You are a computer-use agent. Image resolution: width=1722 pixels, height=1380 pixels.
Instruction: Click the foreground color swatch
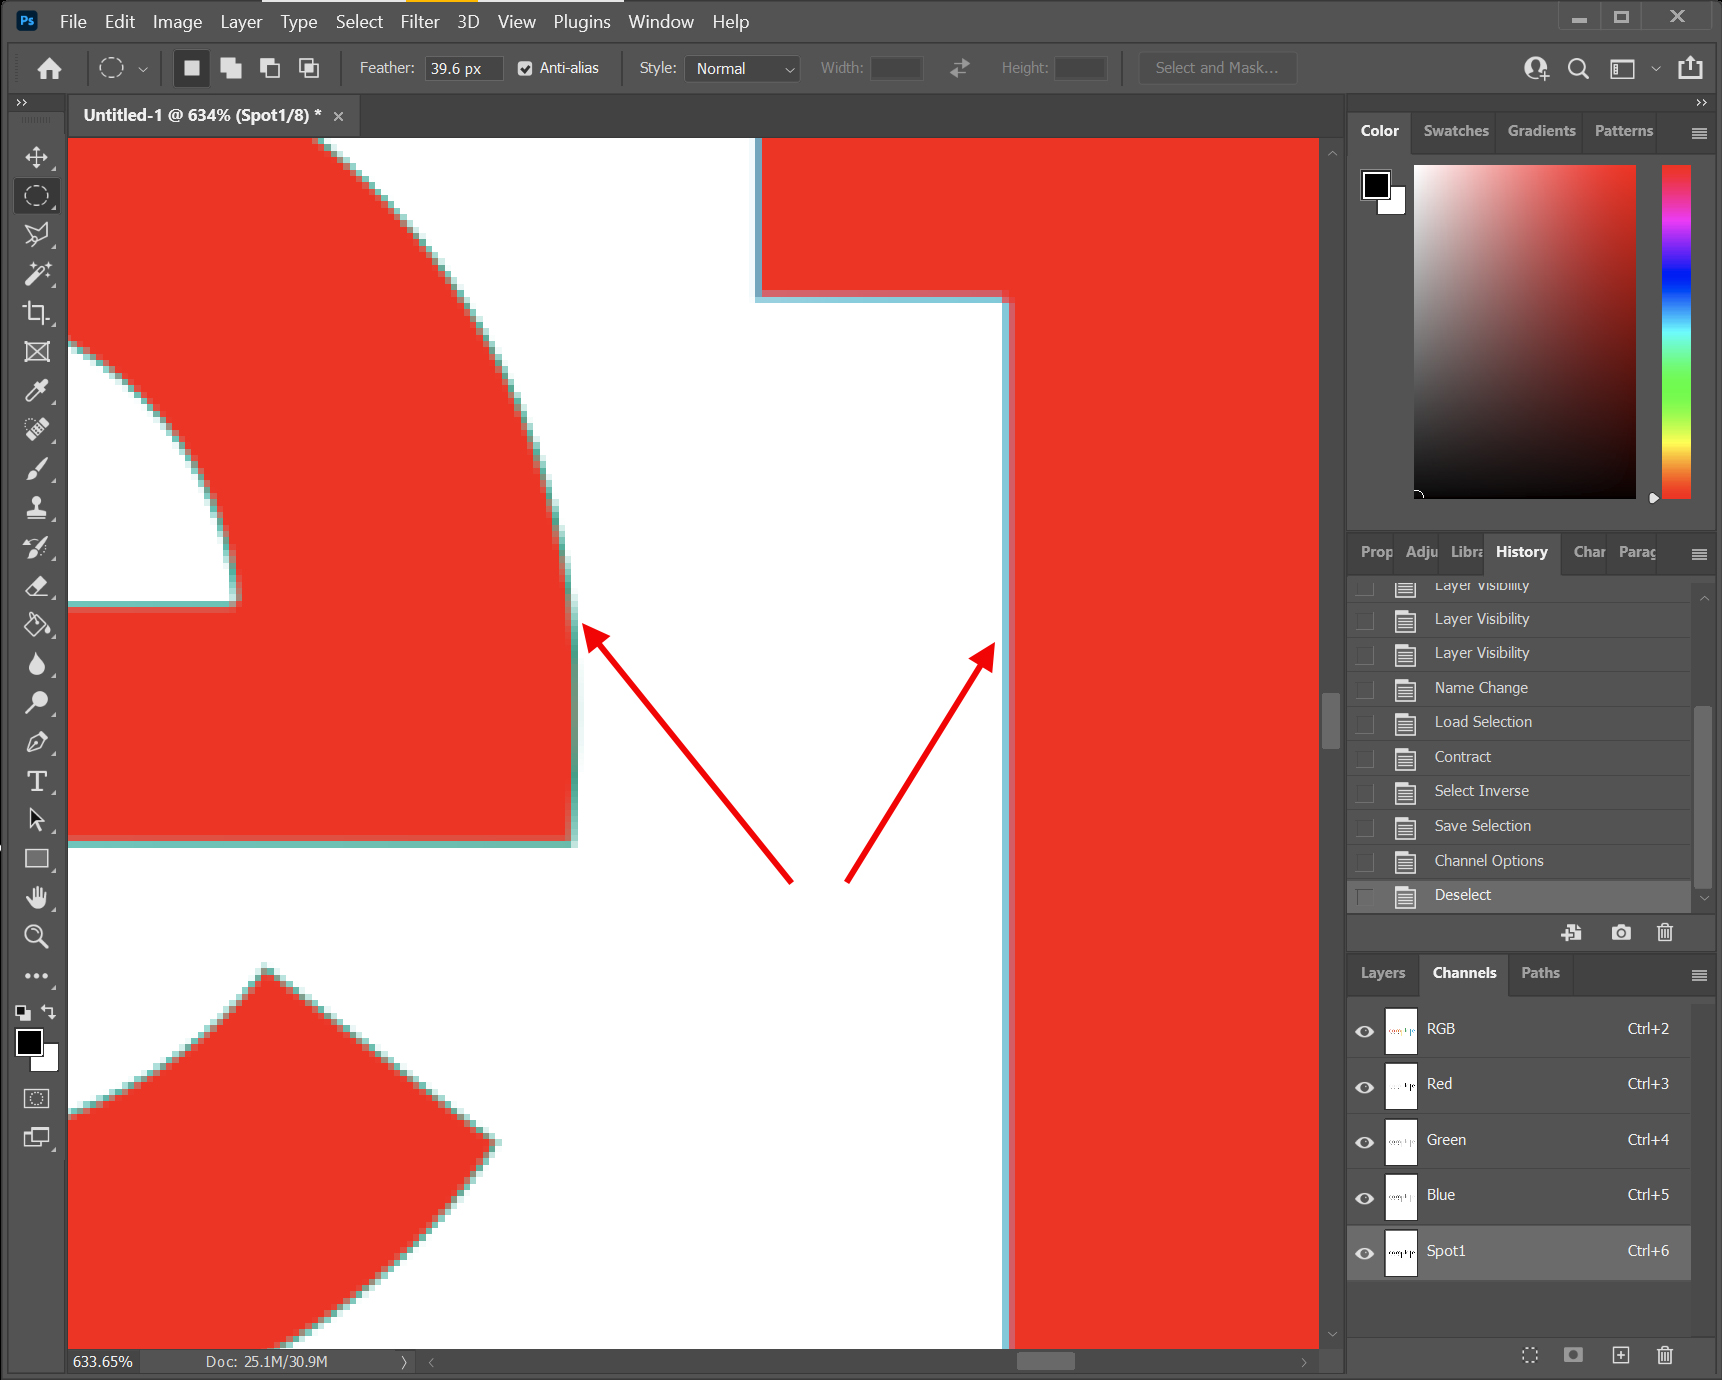(28, 1043)
